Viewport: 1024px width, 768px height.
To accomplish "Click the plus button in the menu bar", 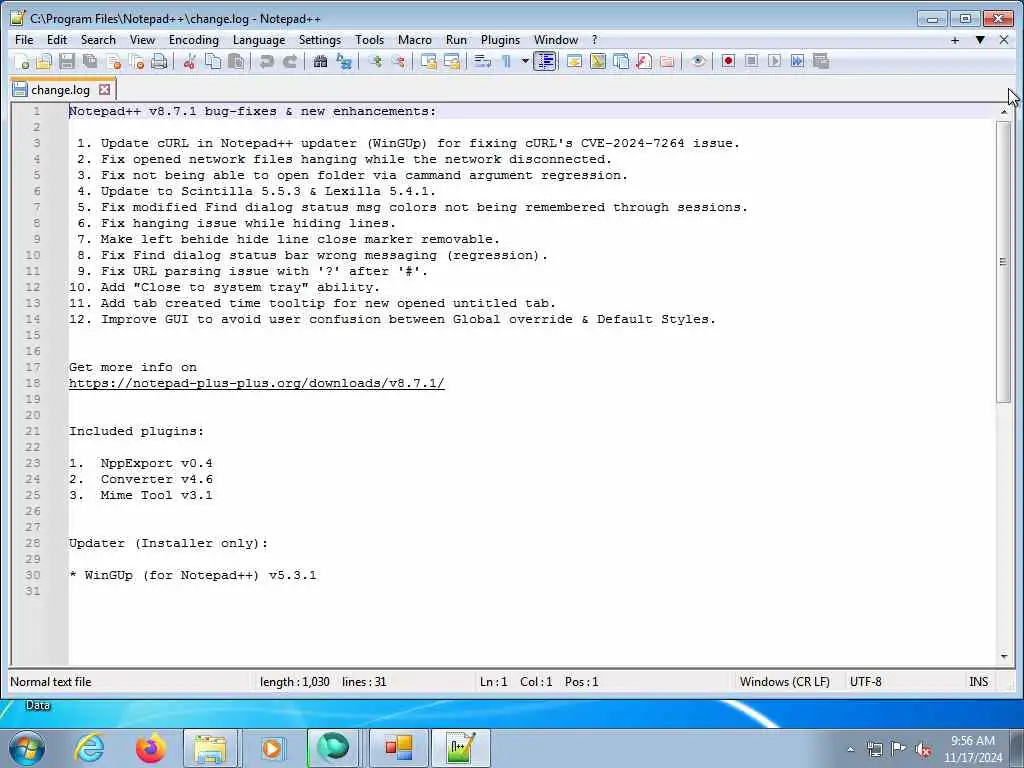I will pos(955,40).
